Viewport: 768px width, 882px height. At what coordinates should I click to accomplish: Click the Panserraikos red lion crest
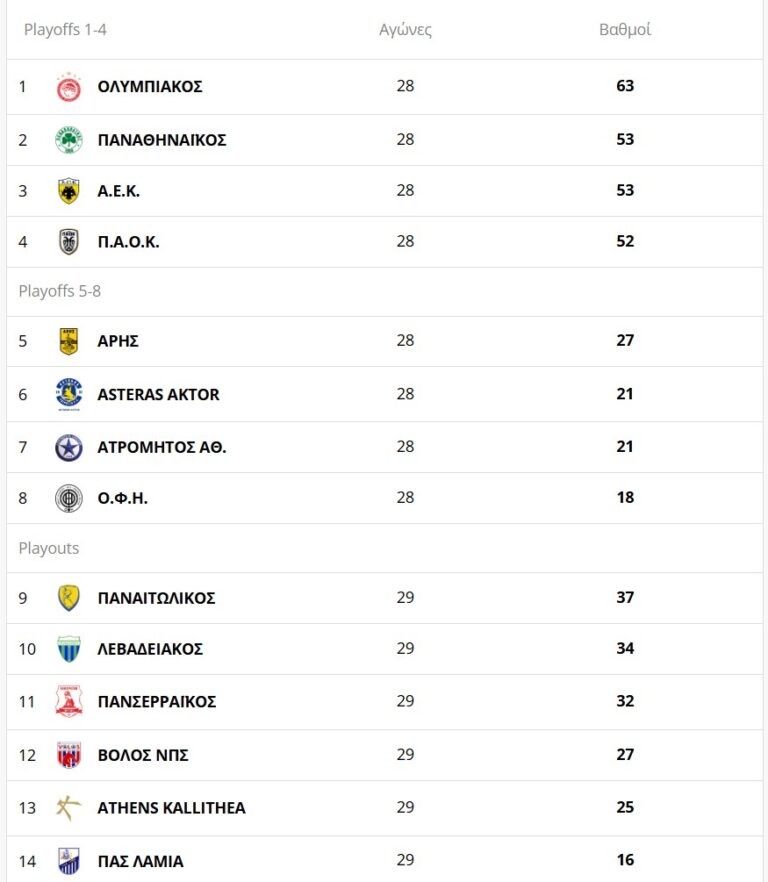pos(69,702)
